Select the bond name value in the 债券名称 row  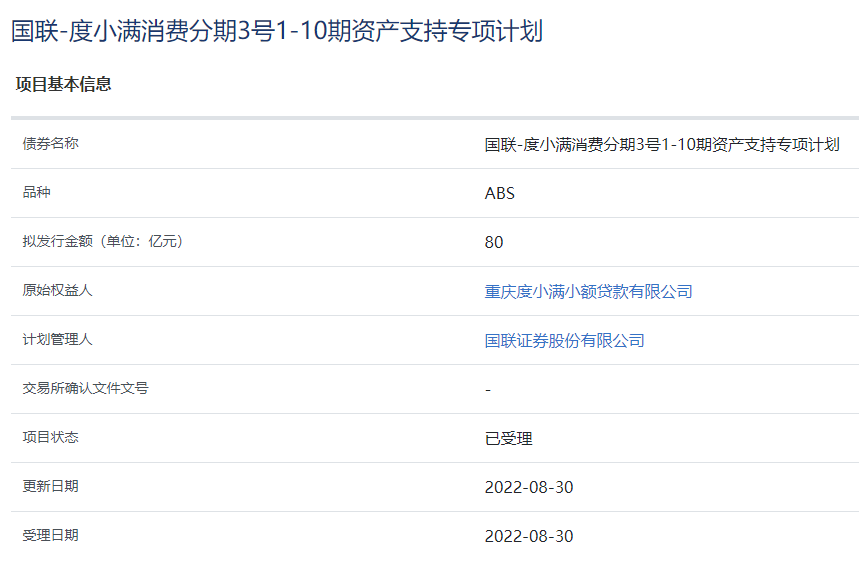coord(662,145)
